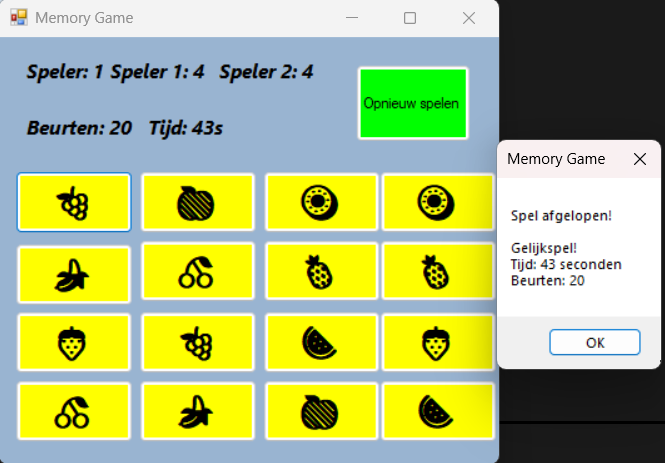Click the 'Speler: 1' current player label

(x=65, y=72)
